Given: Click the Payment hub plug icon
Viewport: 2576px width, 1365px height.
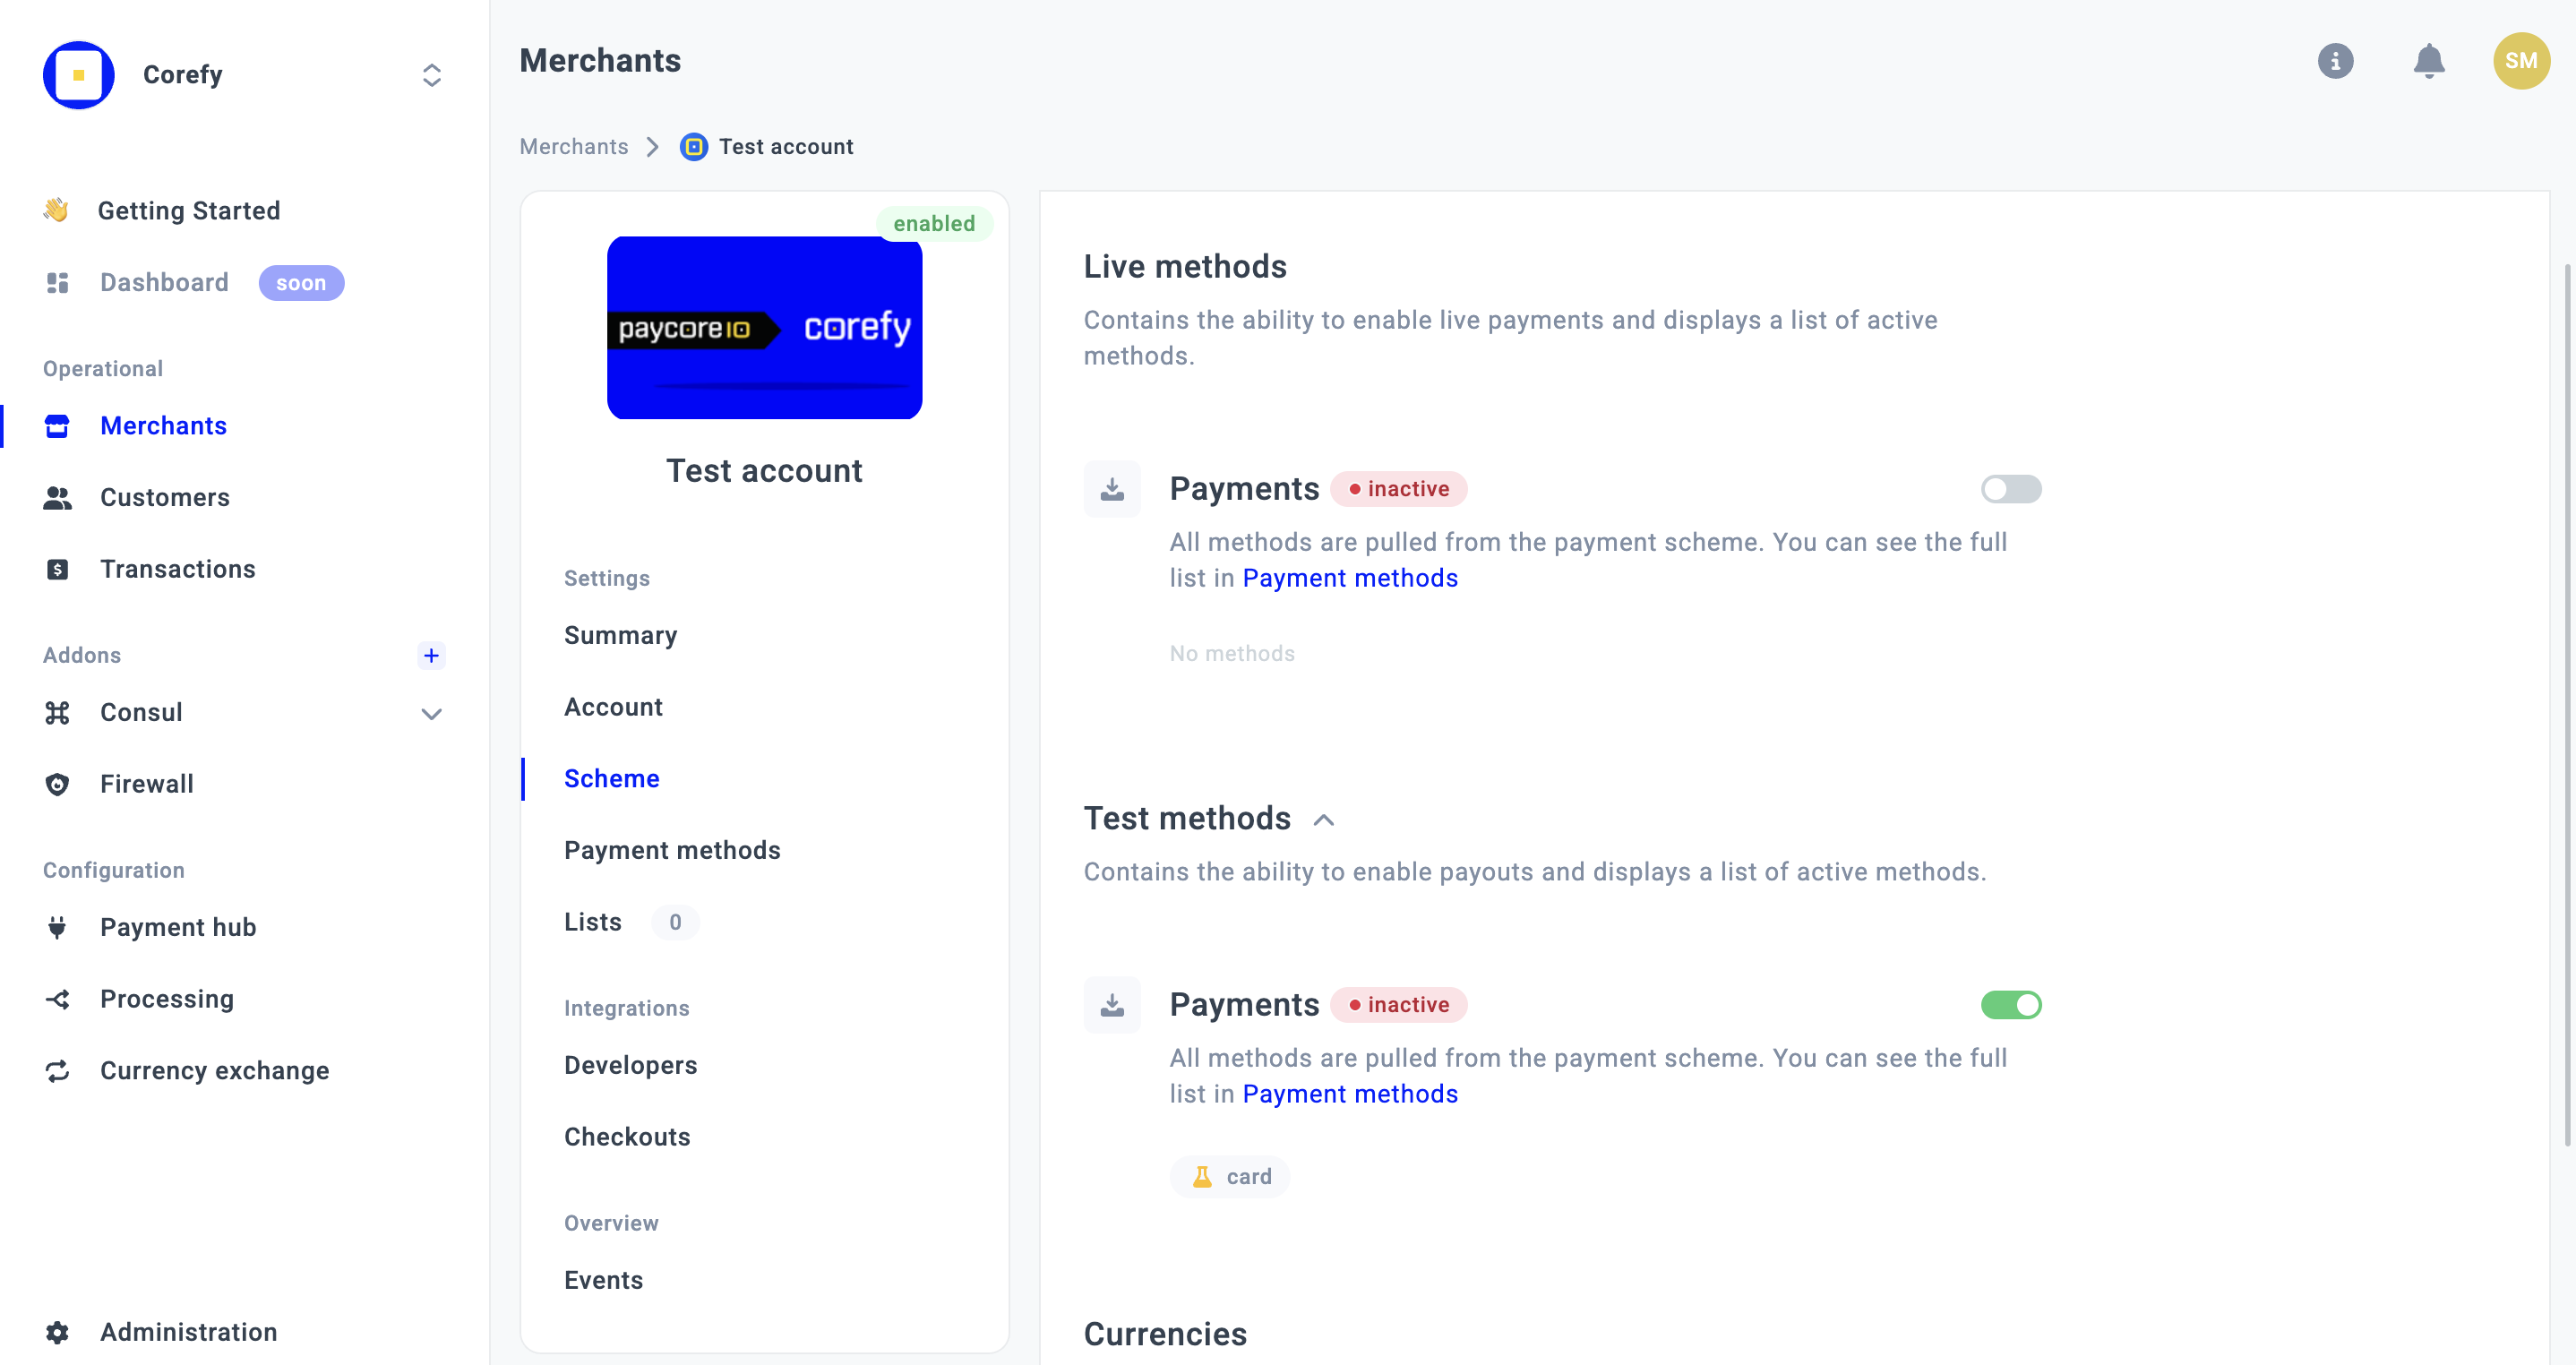Looking at the screenshot, I should pos(57,927).
